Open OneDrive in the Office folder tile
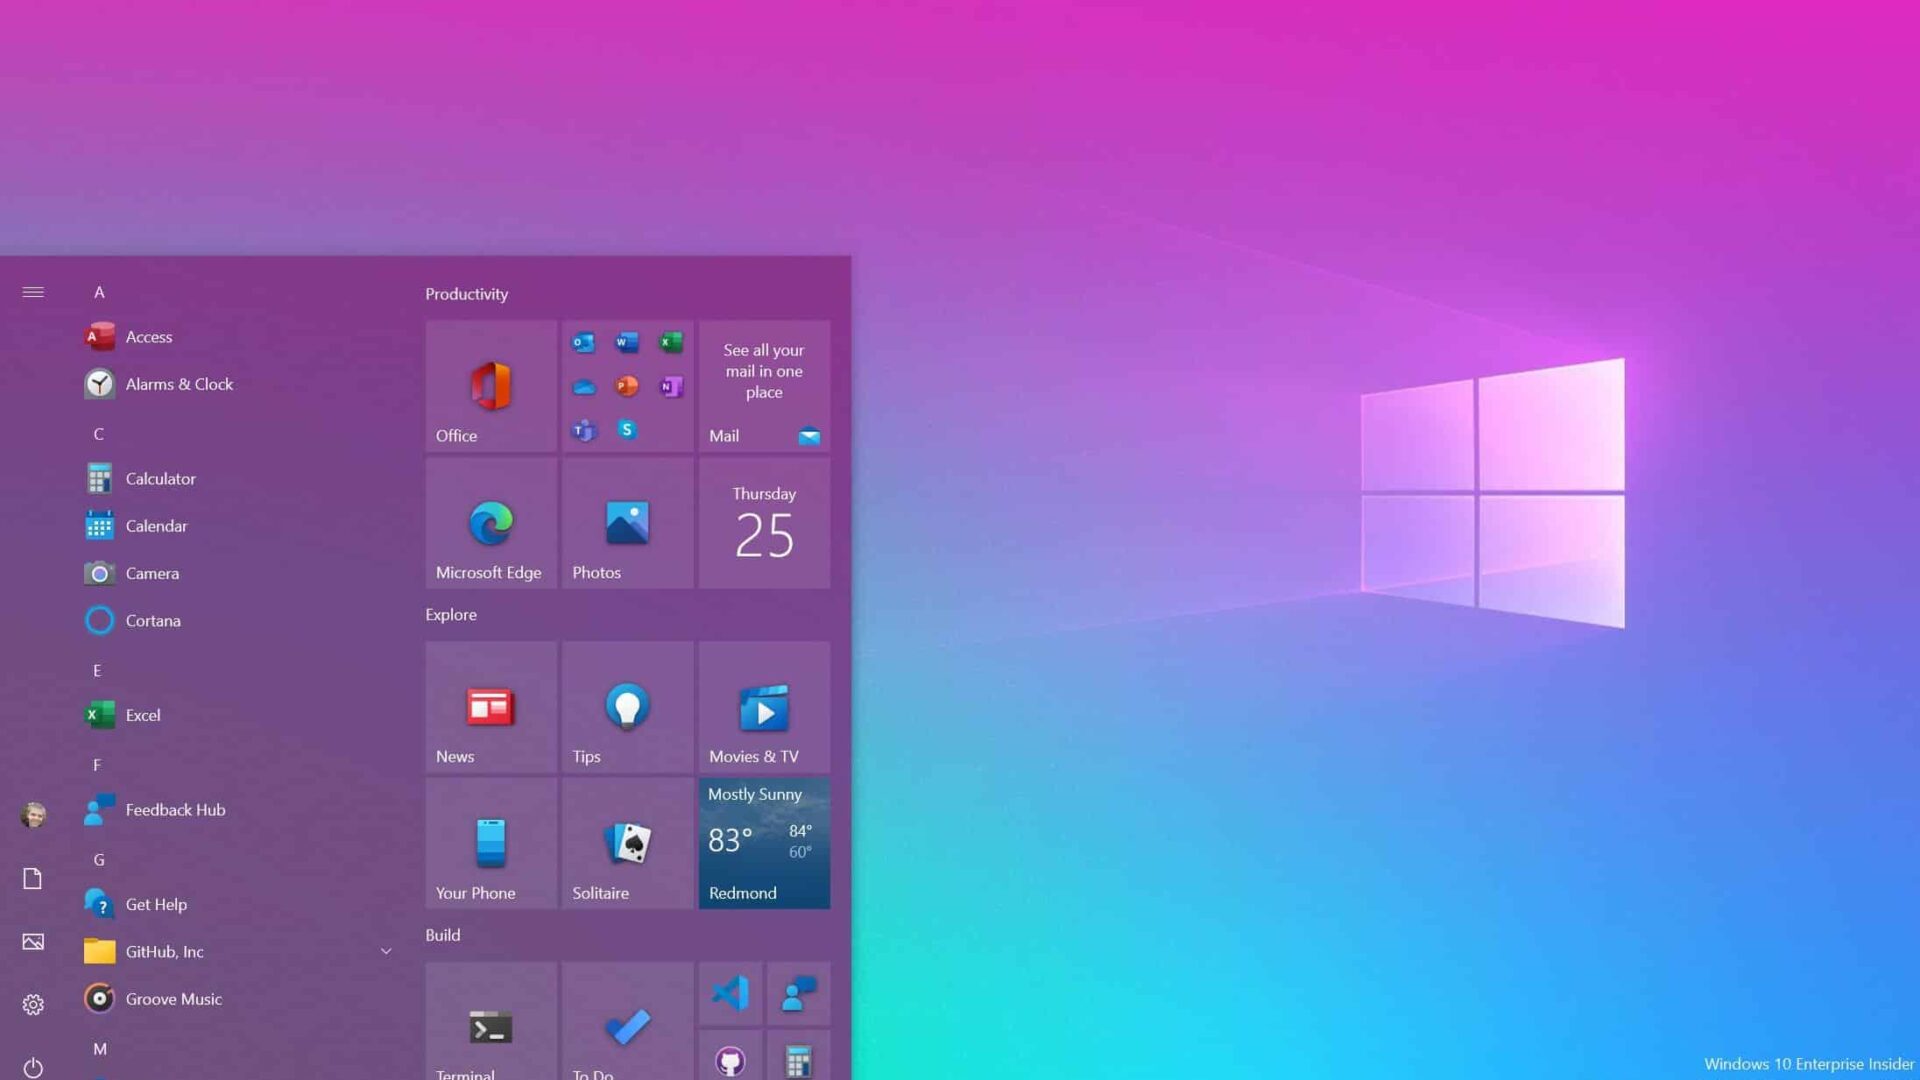Image resolution: width=1920 pixels, height=1080 pixels. pyautogui.click(x=583, y=387)
